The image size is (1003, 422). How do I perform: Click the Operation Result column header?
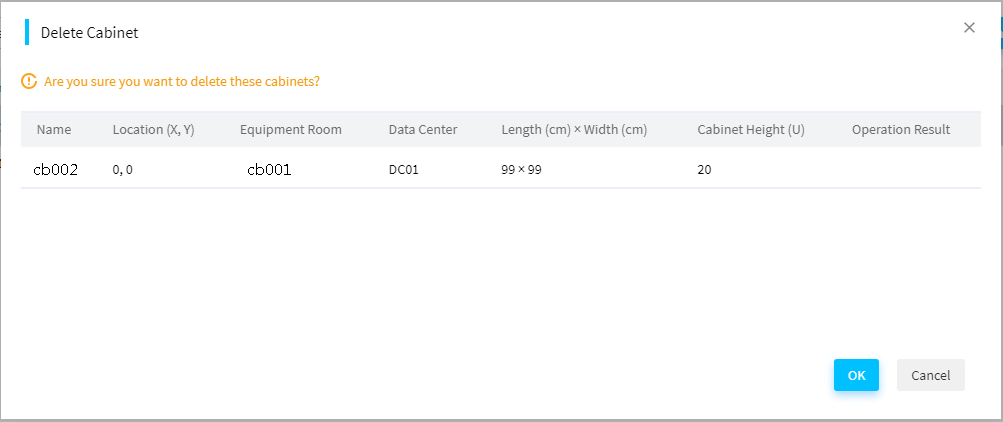coord(901,130)
